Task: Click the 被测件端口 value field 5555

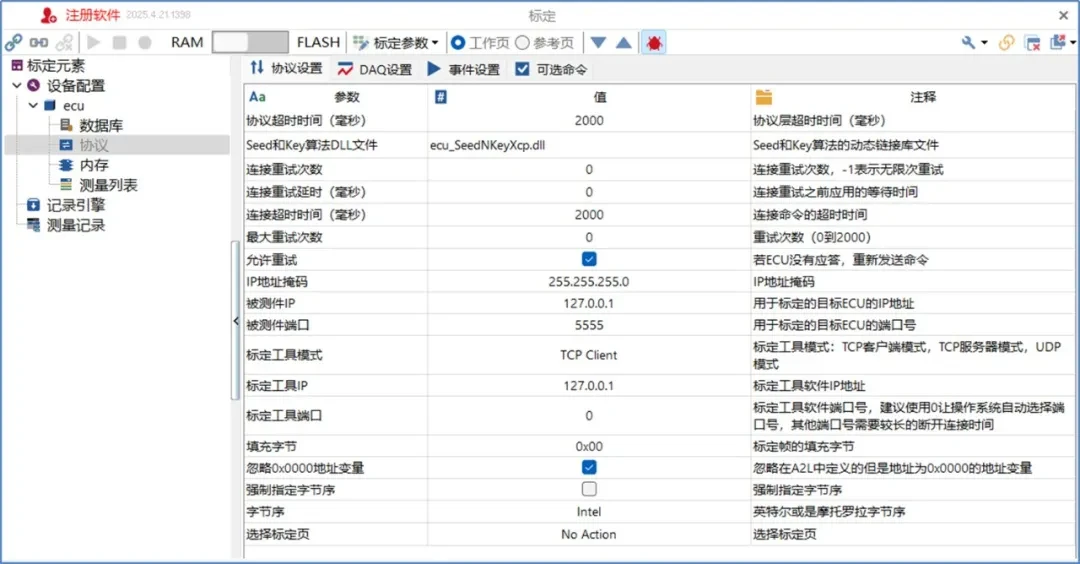Action: tap(589, 325)
